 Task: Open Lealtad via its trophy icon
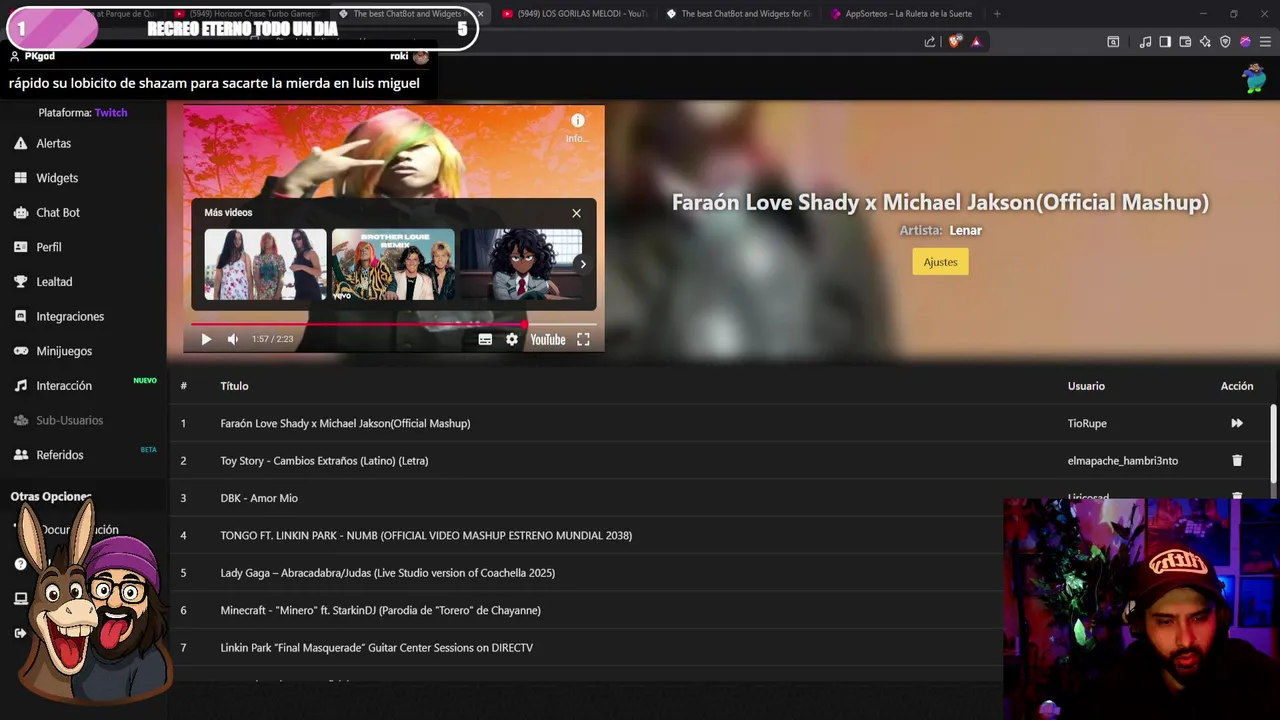click(20, 282)
